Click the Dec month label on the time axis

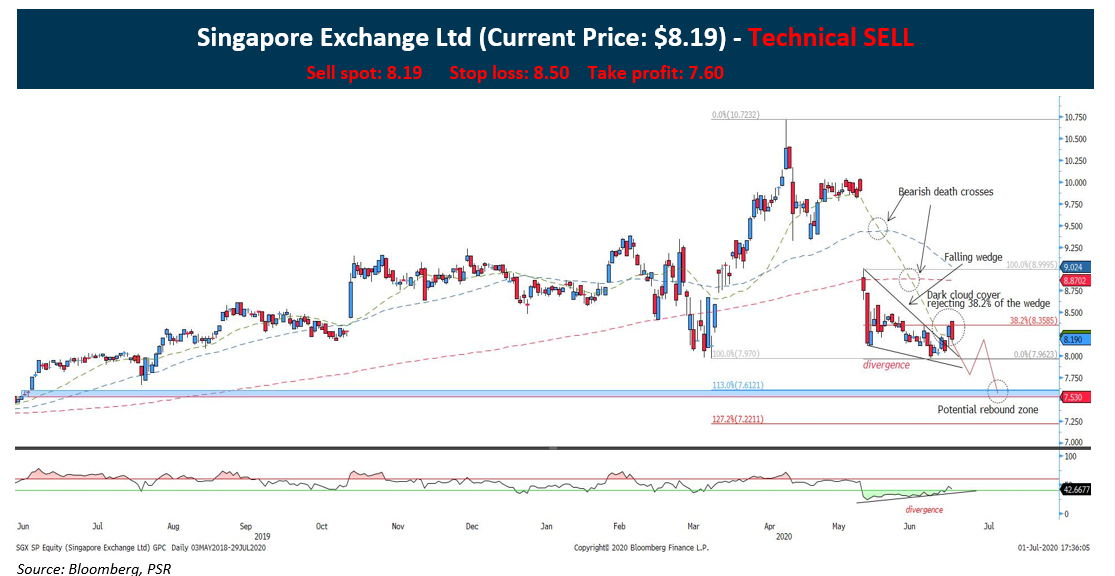[x=471, y=527]
